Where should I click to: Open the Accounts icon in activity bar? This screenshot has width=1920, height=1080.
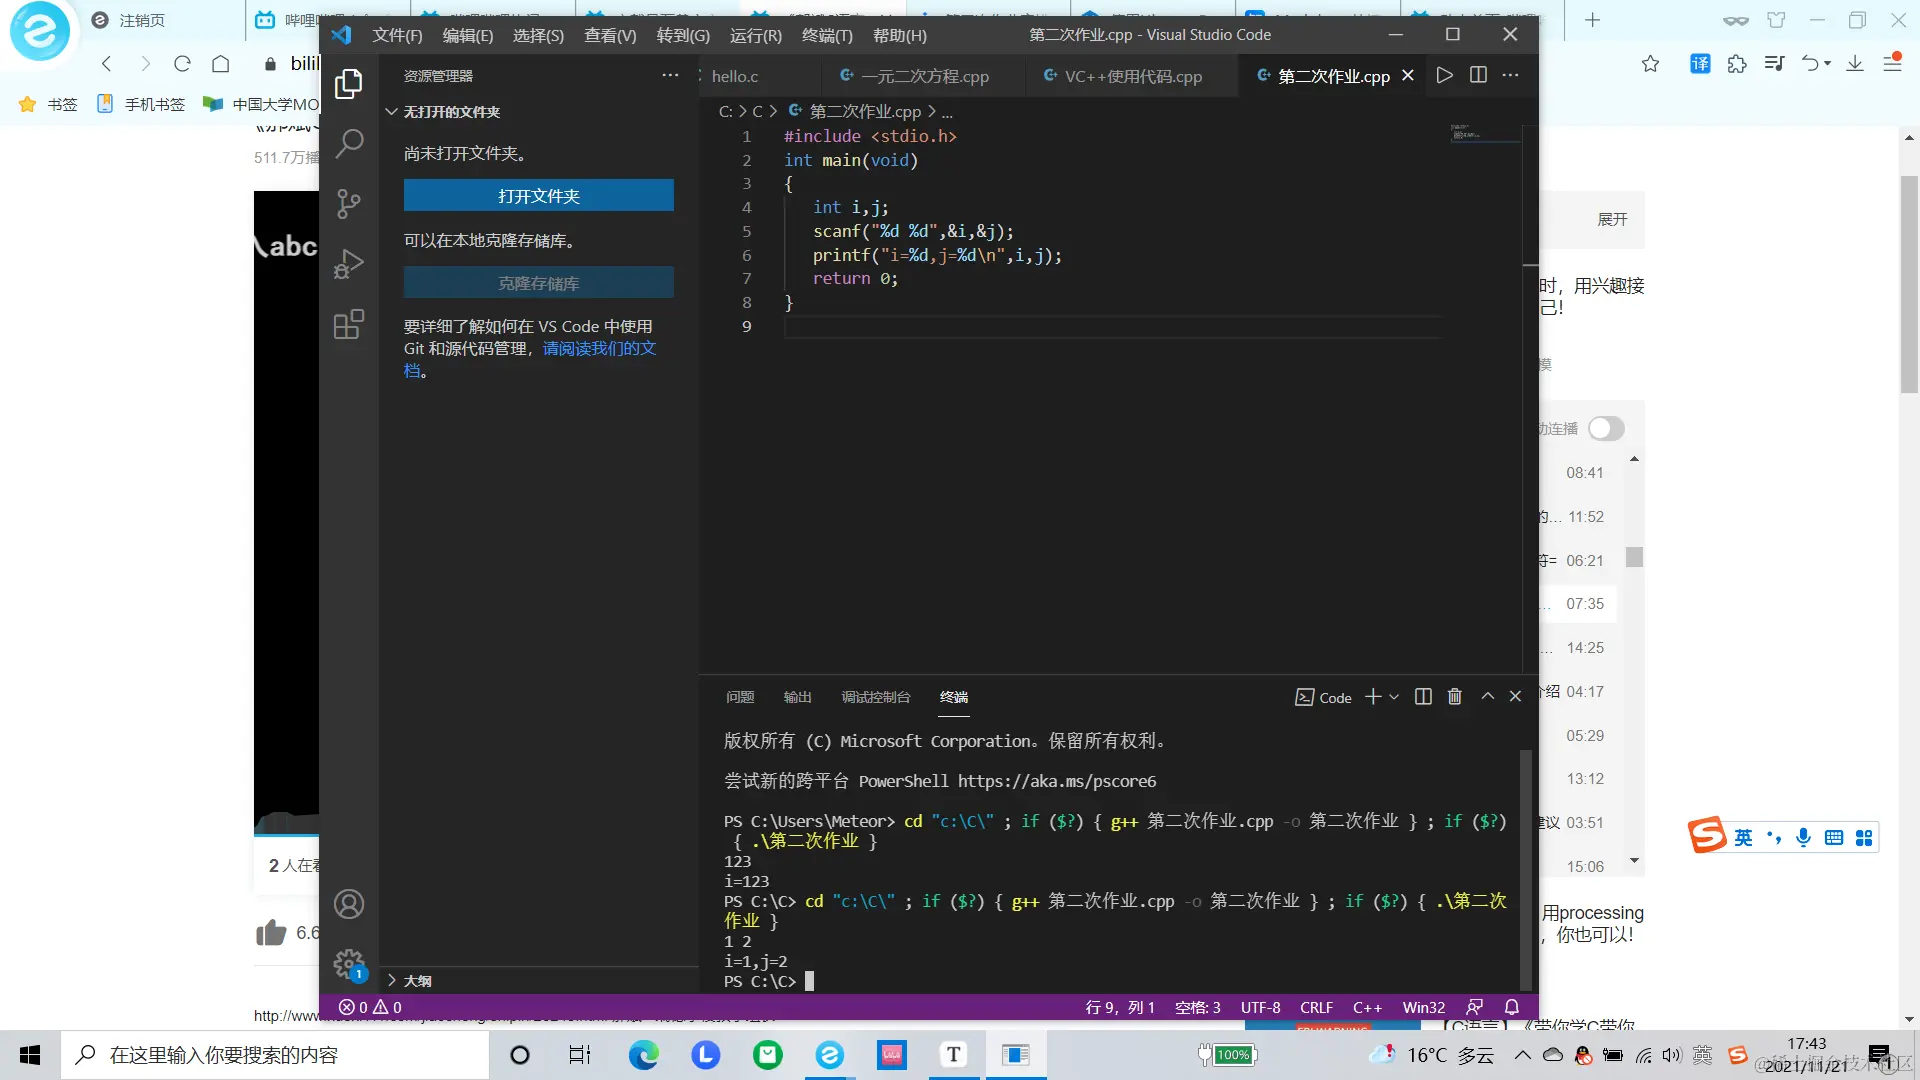click(x=348, y=904)
